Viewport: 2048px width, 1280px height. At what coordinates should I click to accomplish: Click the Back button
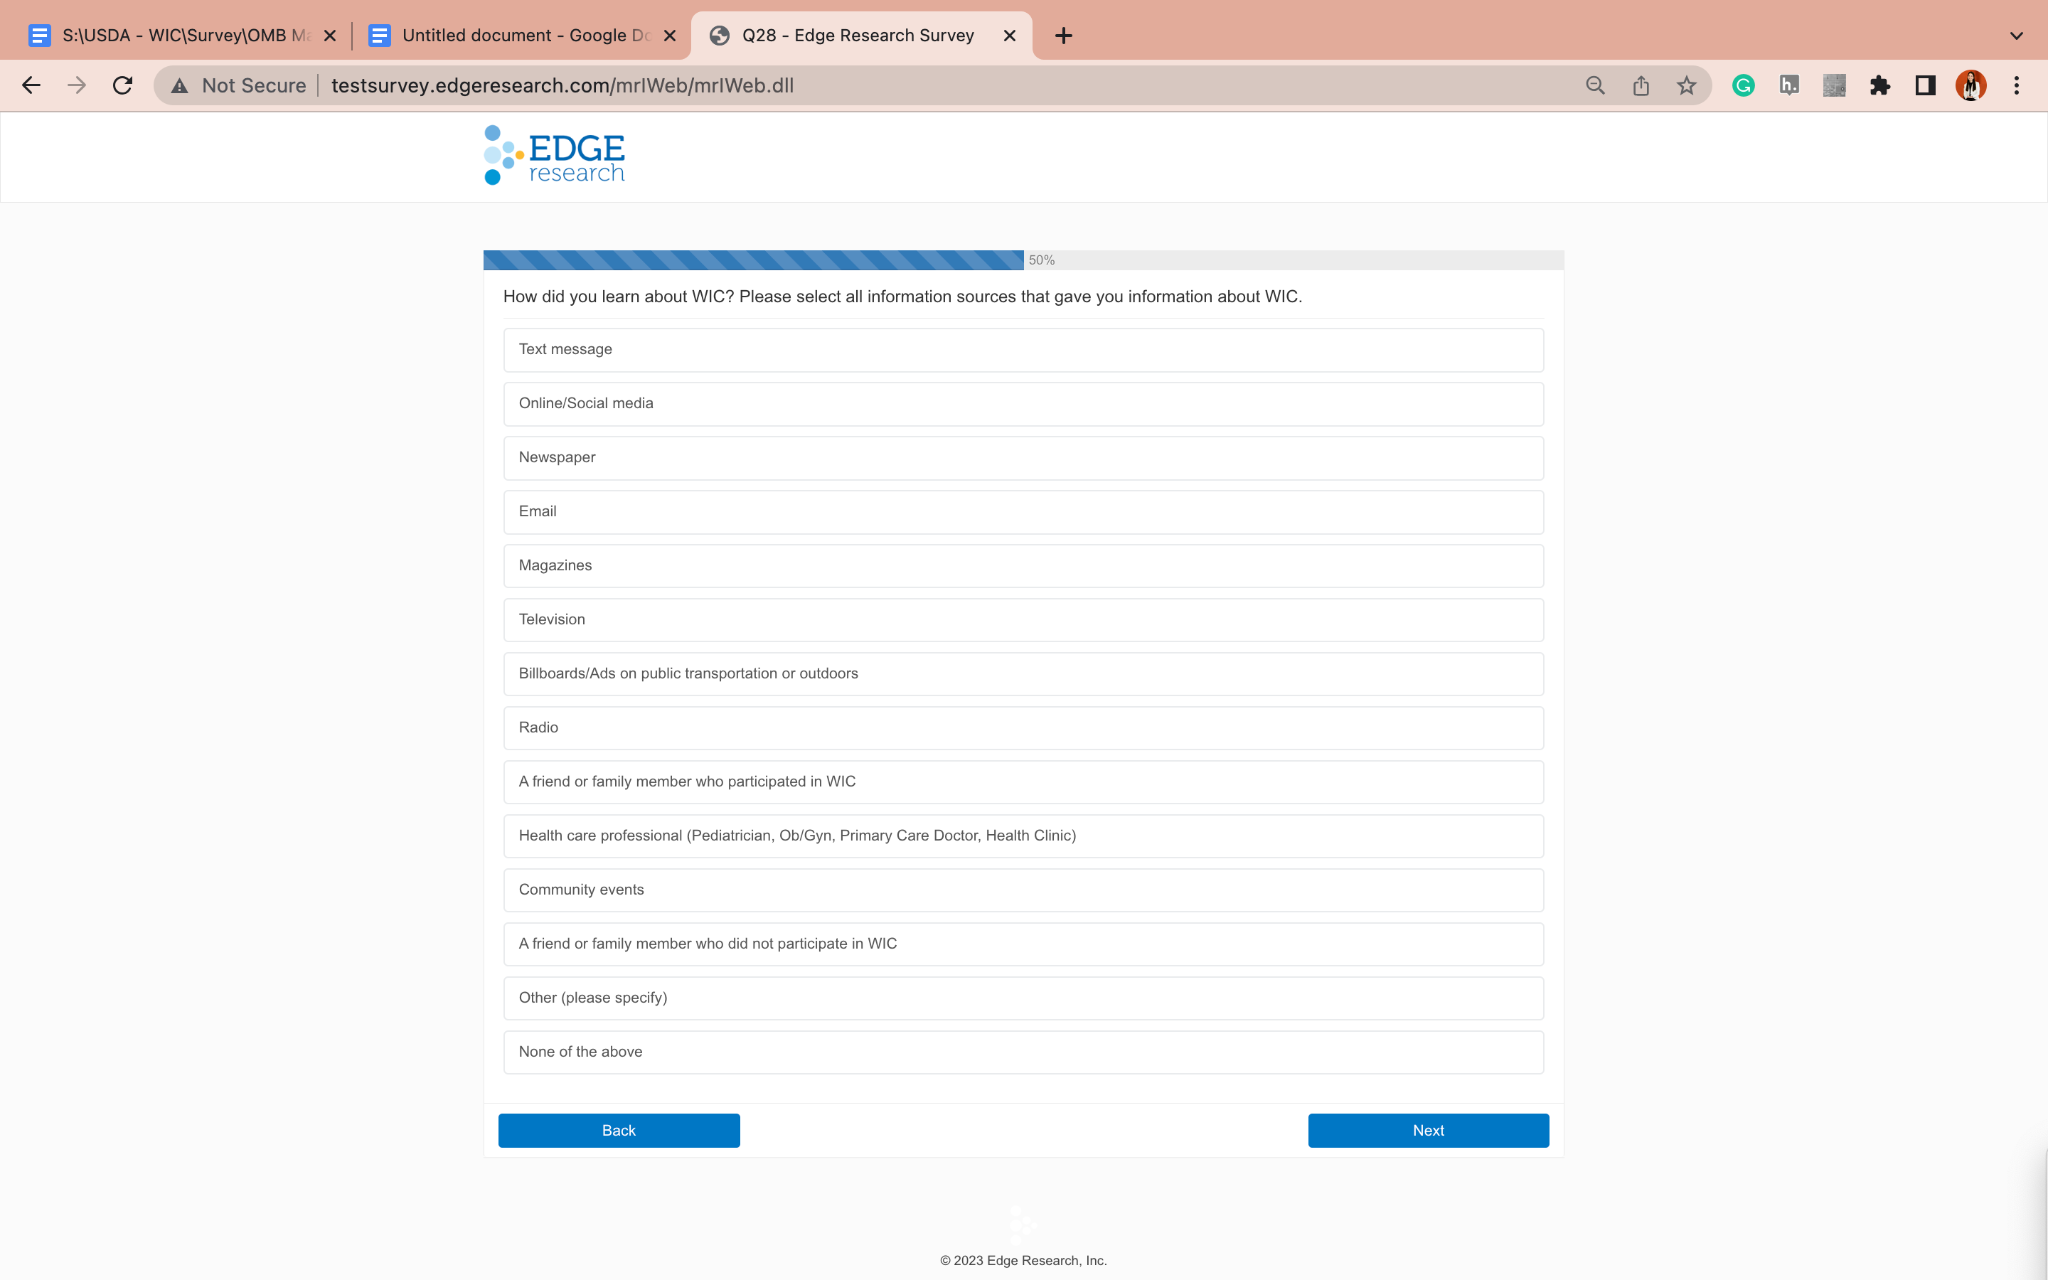pos(618,1130)
